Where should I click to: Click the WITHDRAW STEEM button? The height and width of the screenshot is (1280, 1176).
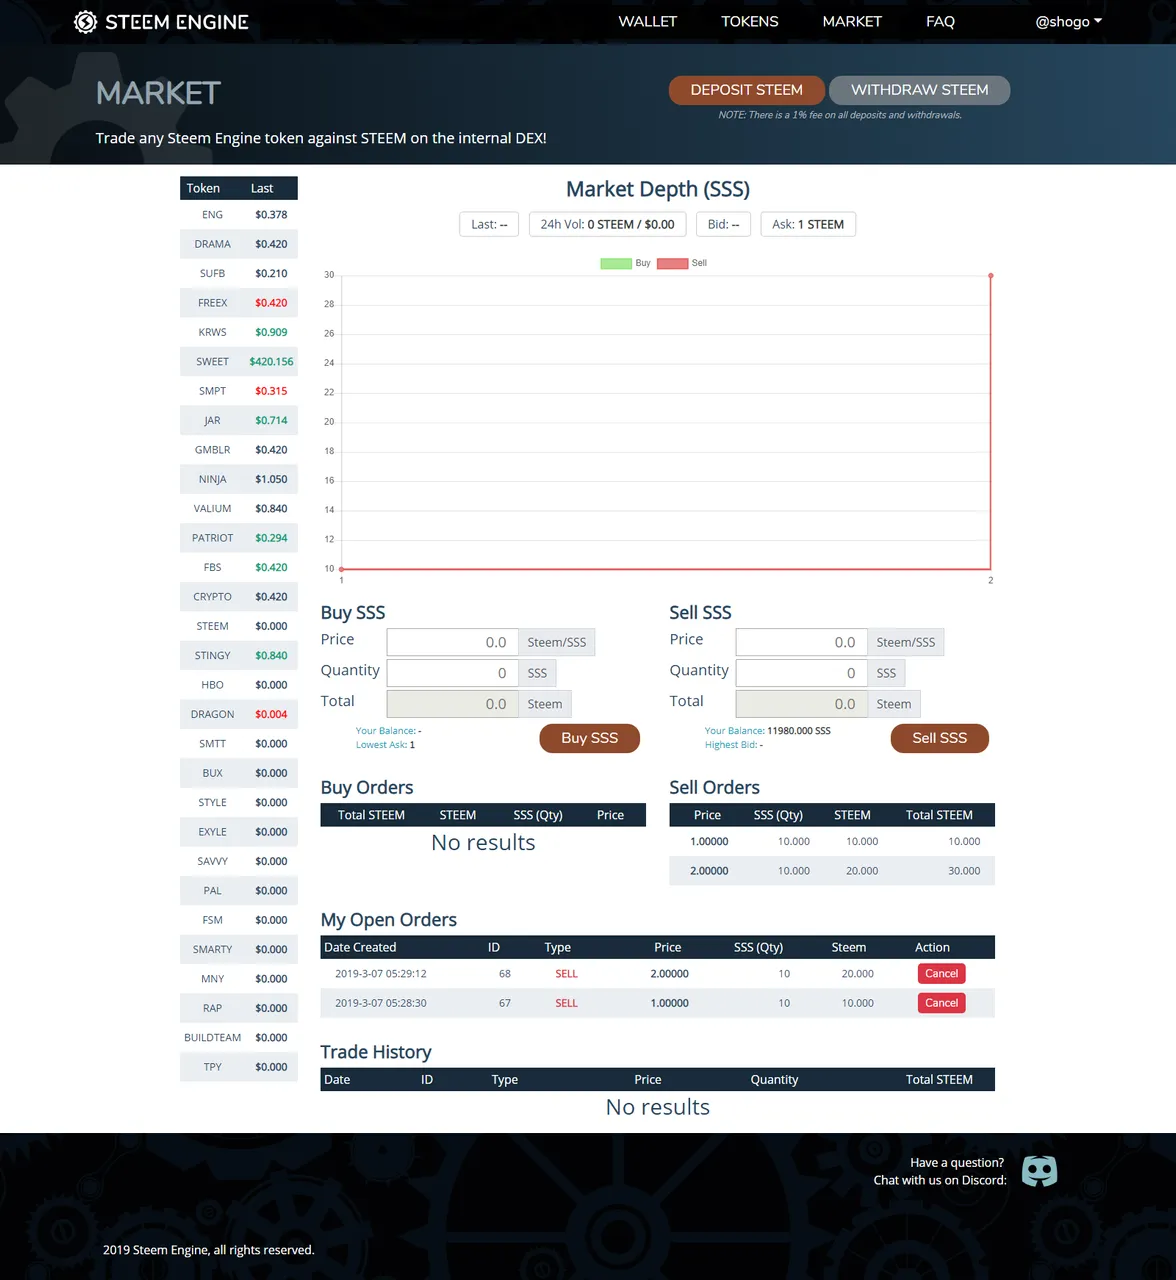919,90
